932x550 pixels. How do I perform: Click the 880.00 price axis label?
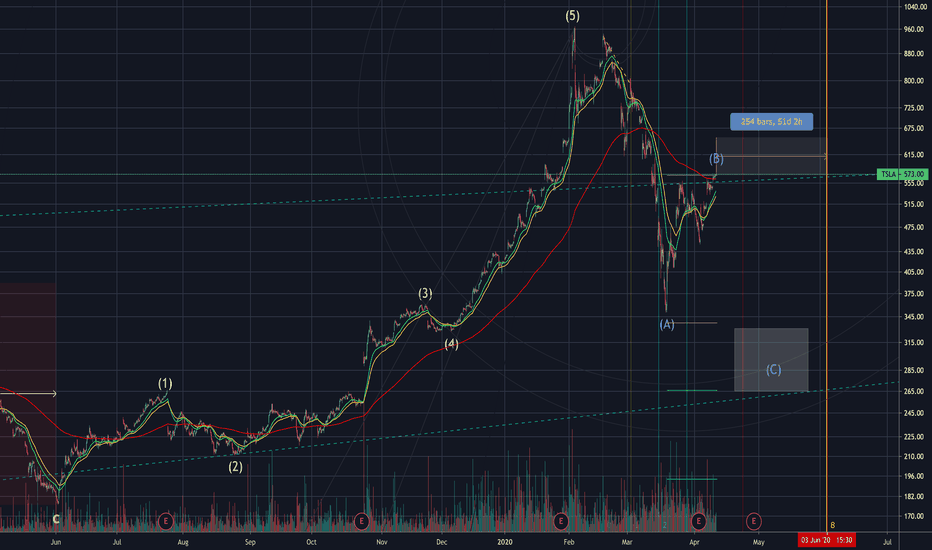[914, 54]
